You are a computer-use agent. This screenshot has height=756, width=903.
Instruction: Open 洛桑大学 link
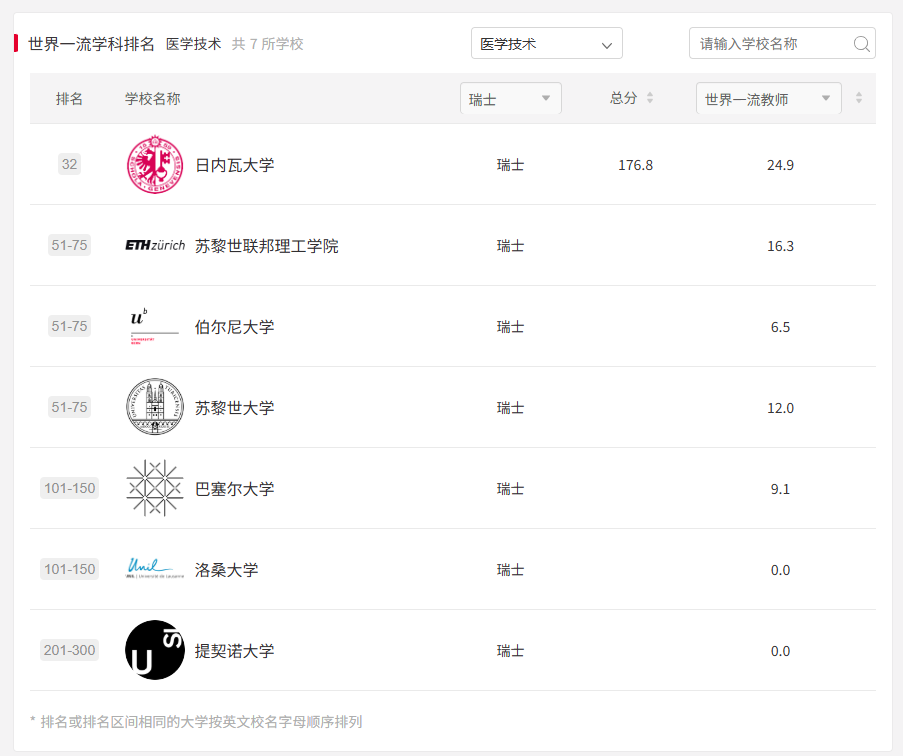(x=226, y=570)
